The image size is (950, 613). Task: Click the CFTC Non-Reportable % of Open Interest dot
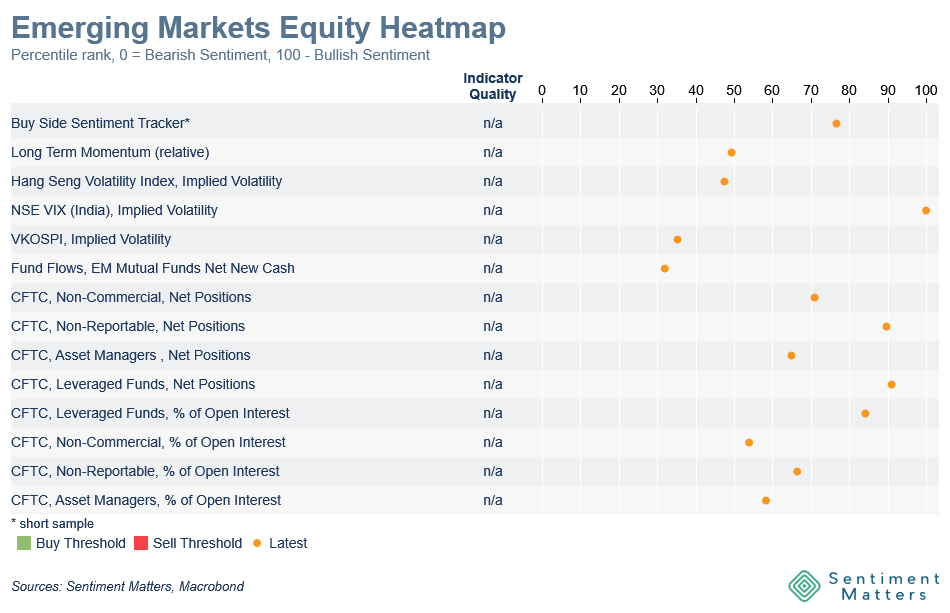tap(797, 471)
